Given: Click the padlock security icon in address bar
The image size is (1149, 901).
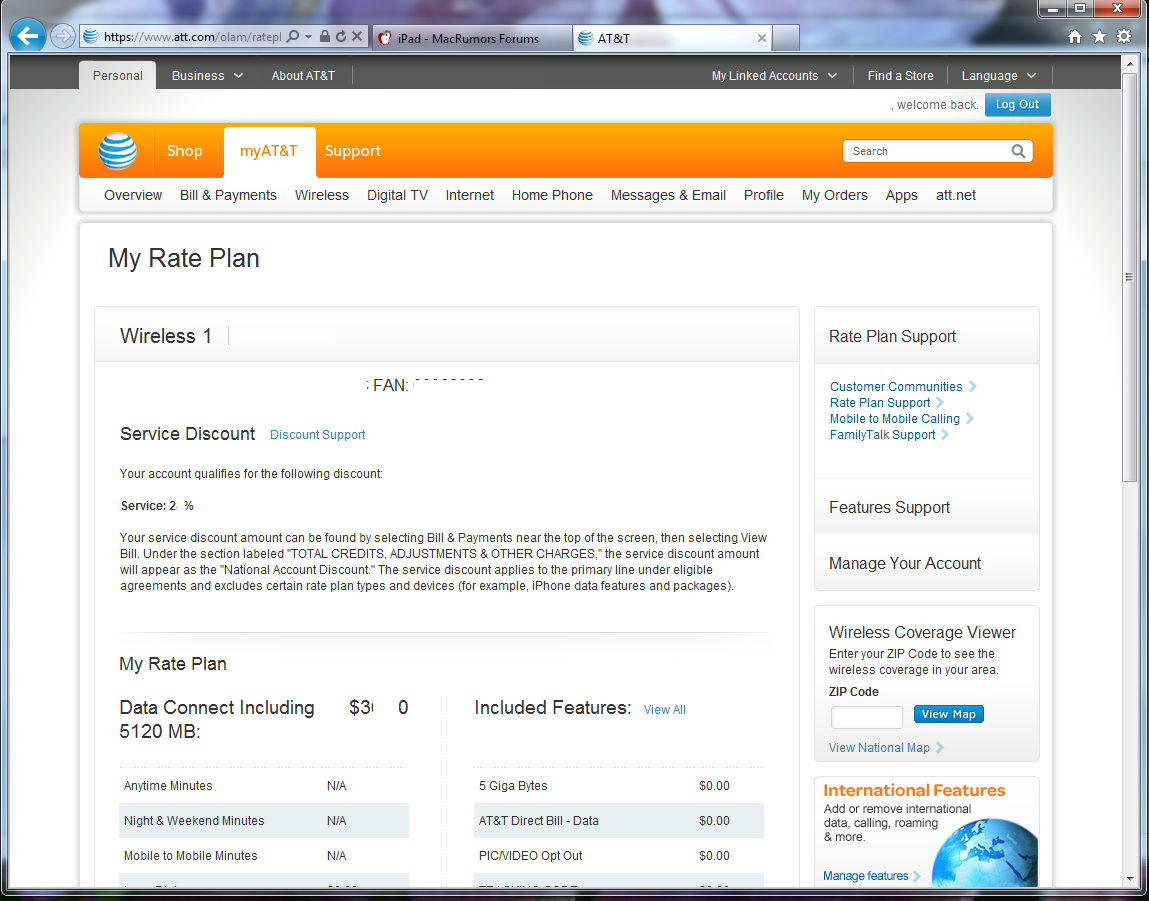Looking at the screenshot, I should [x=325, y=36].
